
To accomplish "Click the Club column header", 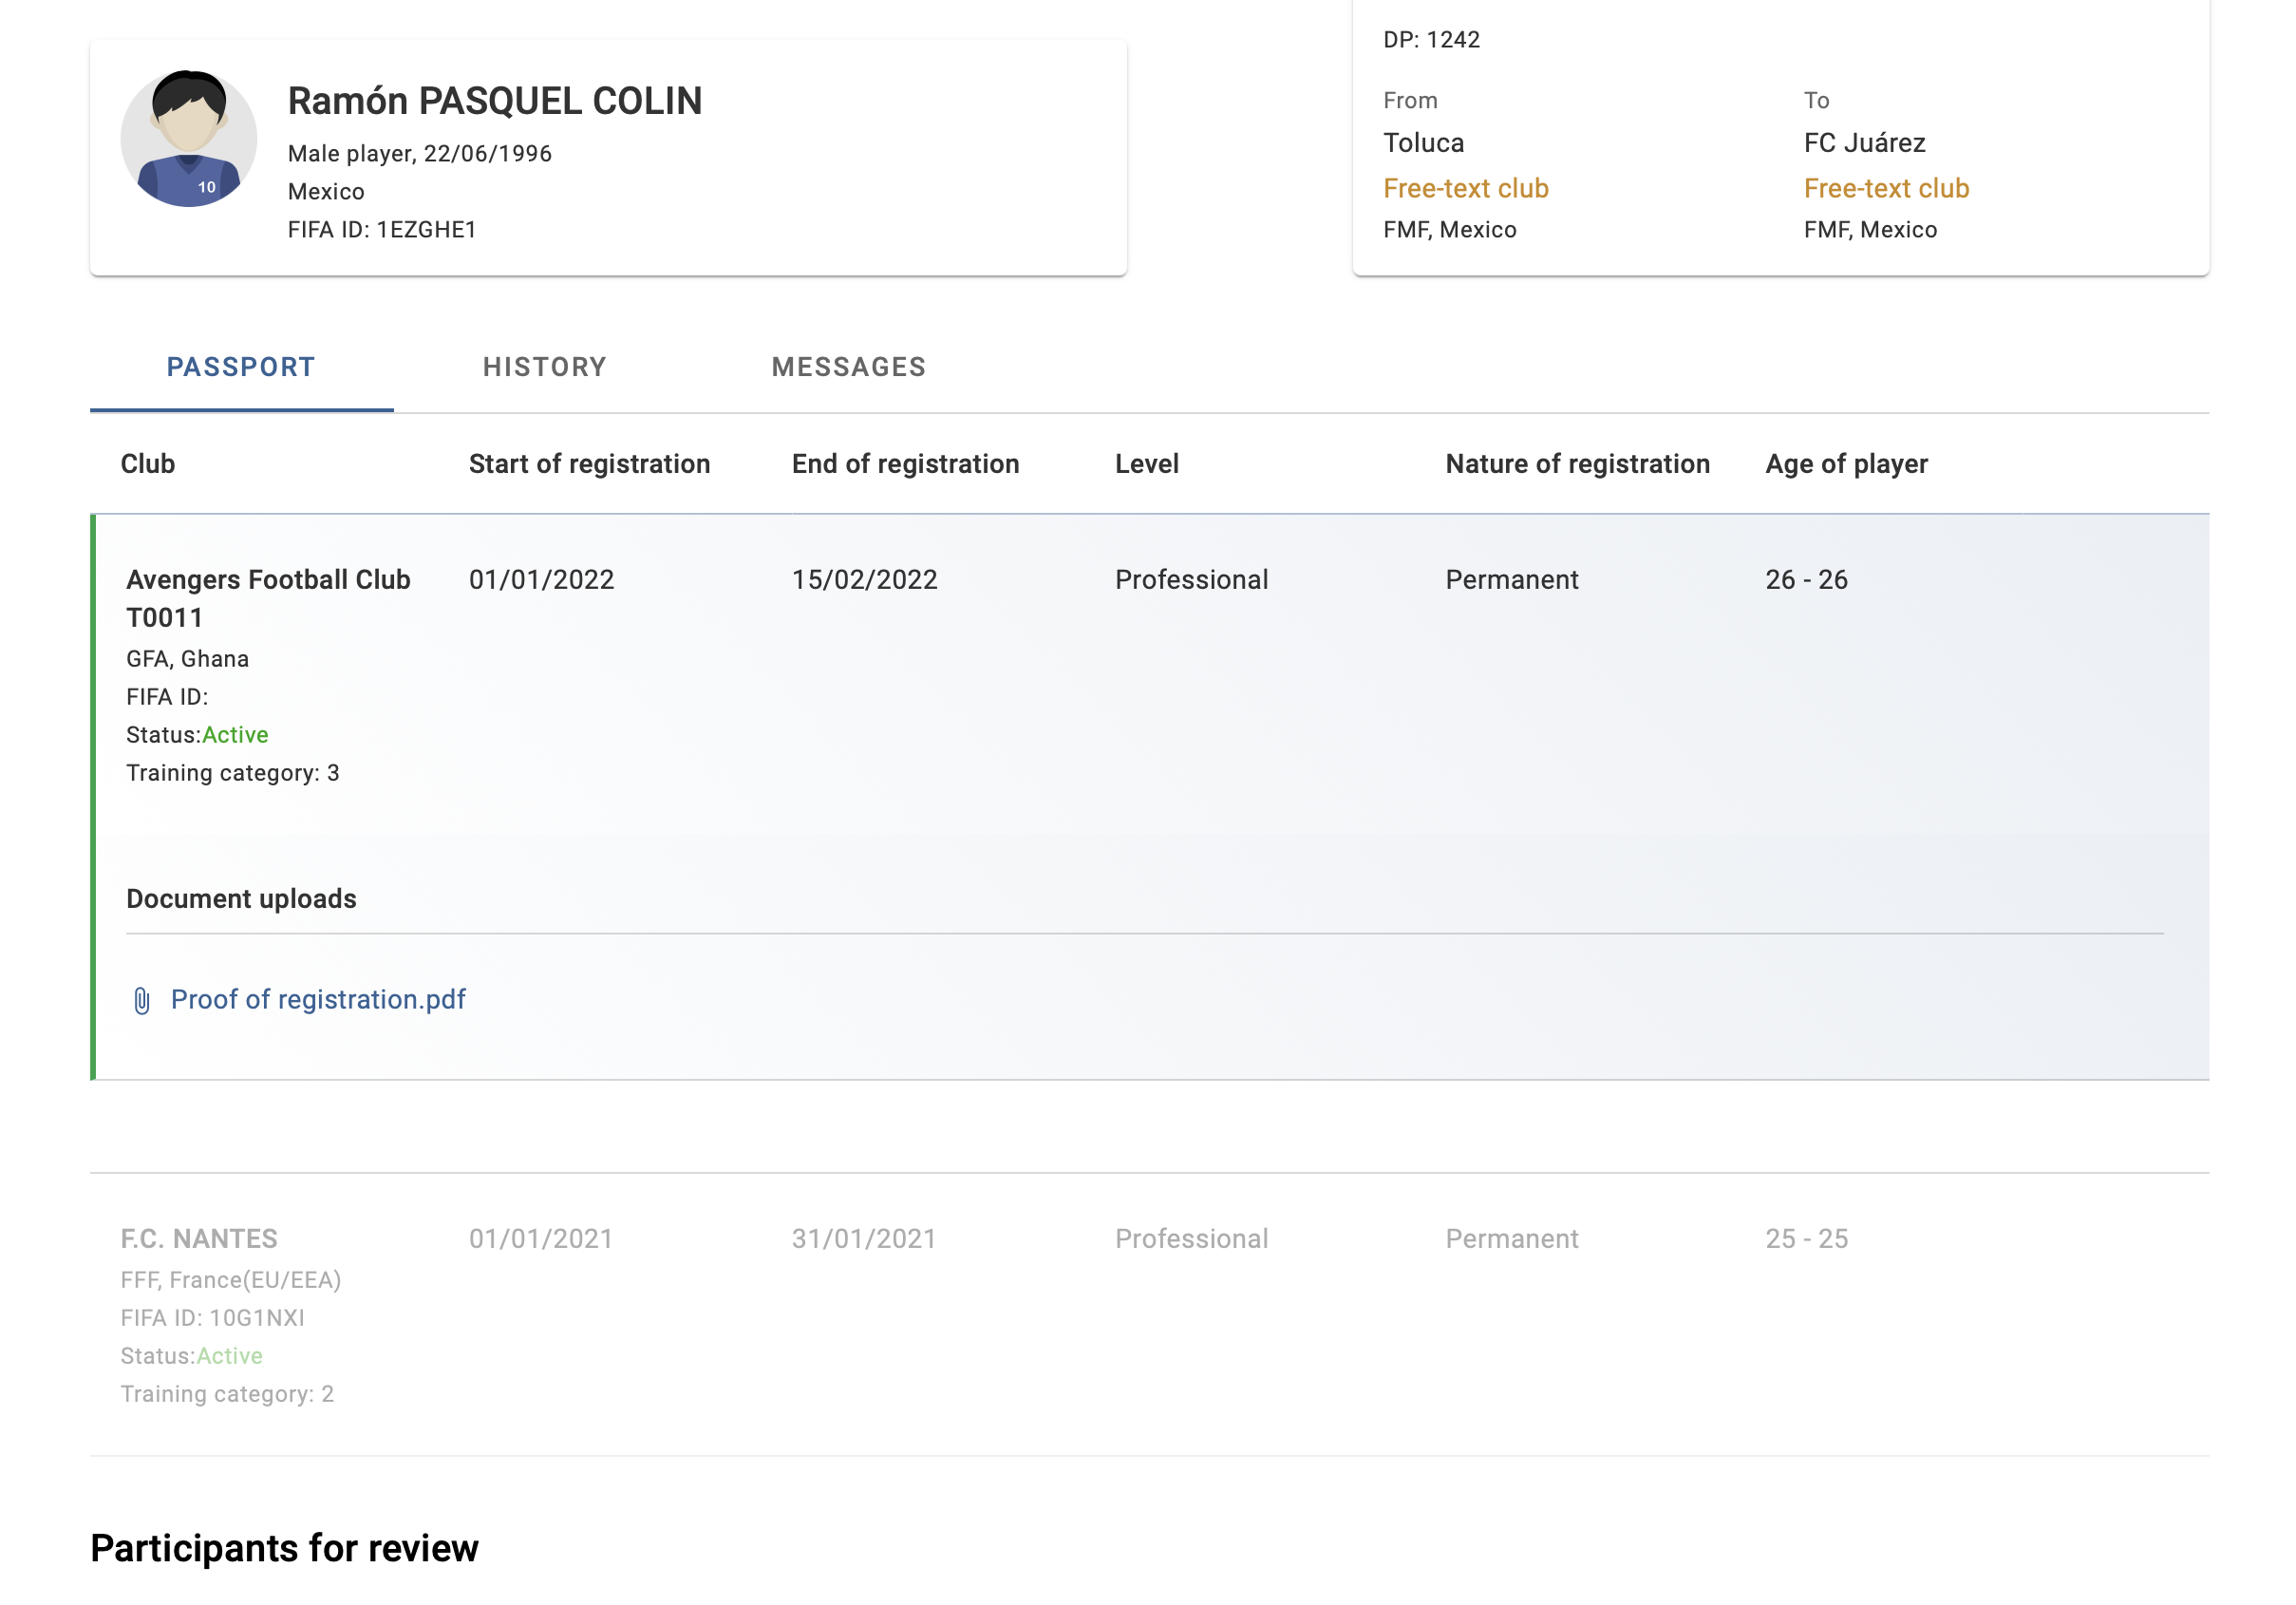I will click(148, 464).
